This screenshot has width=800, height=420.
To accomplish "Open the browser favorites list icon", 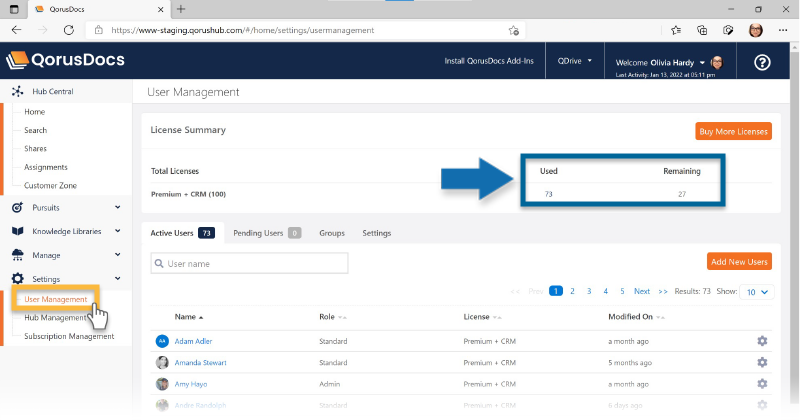I will point(676,30).
